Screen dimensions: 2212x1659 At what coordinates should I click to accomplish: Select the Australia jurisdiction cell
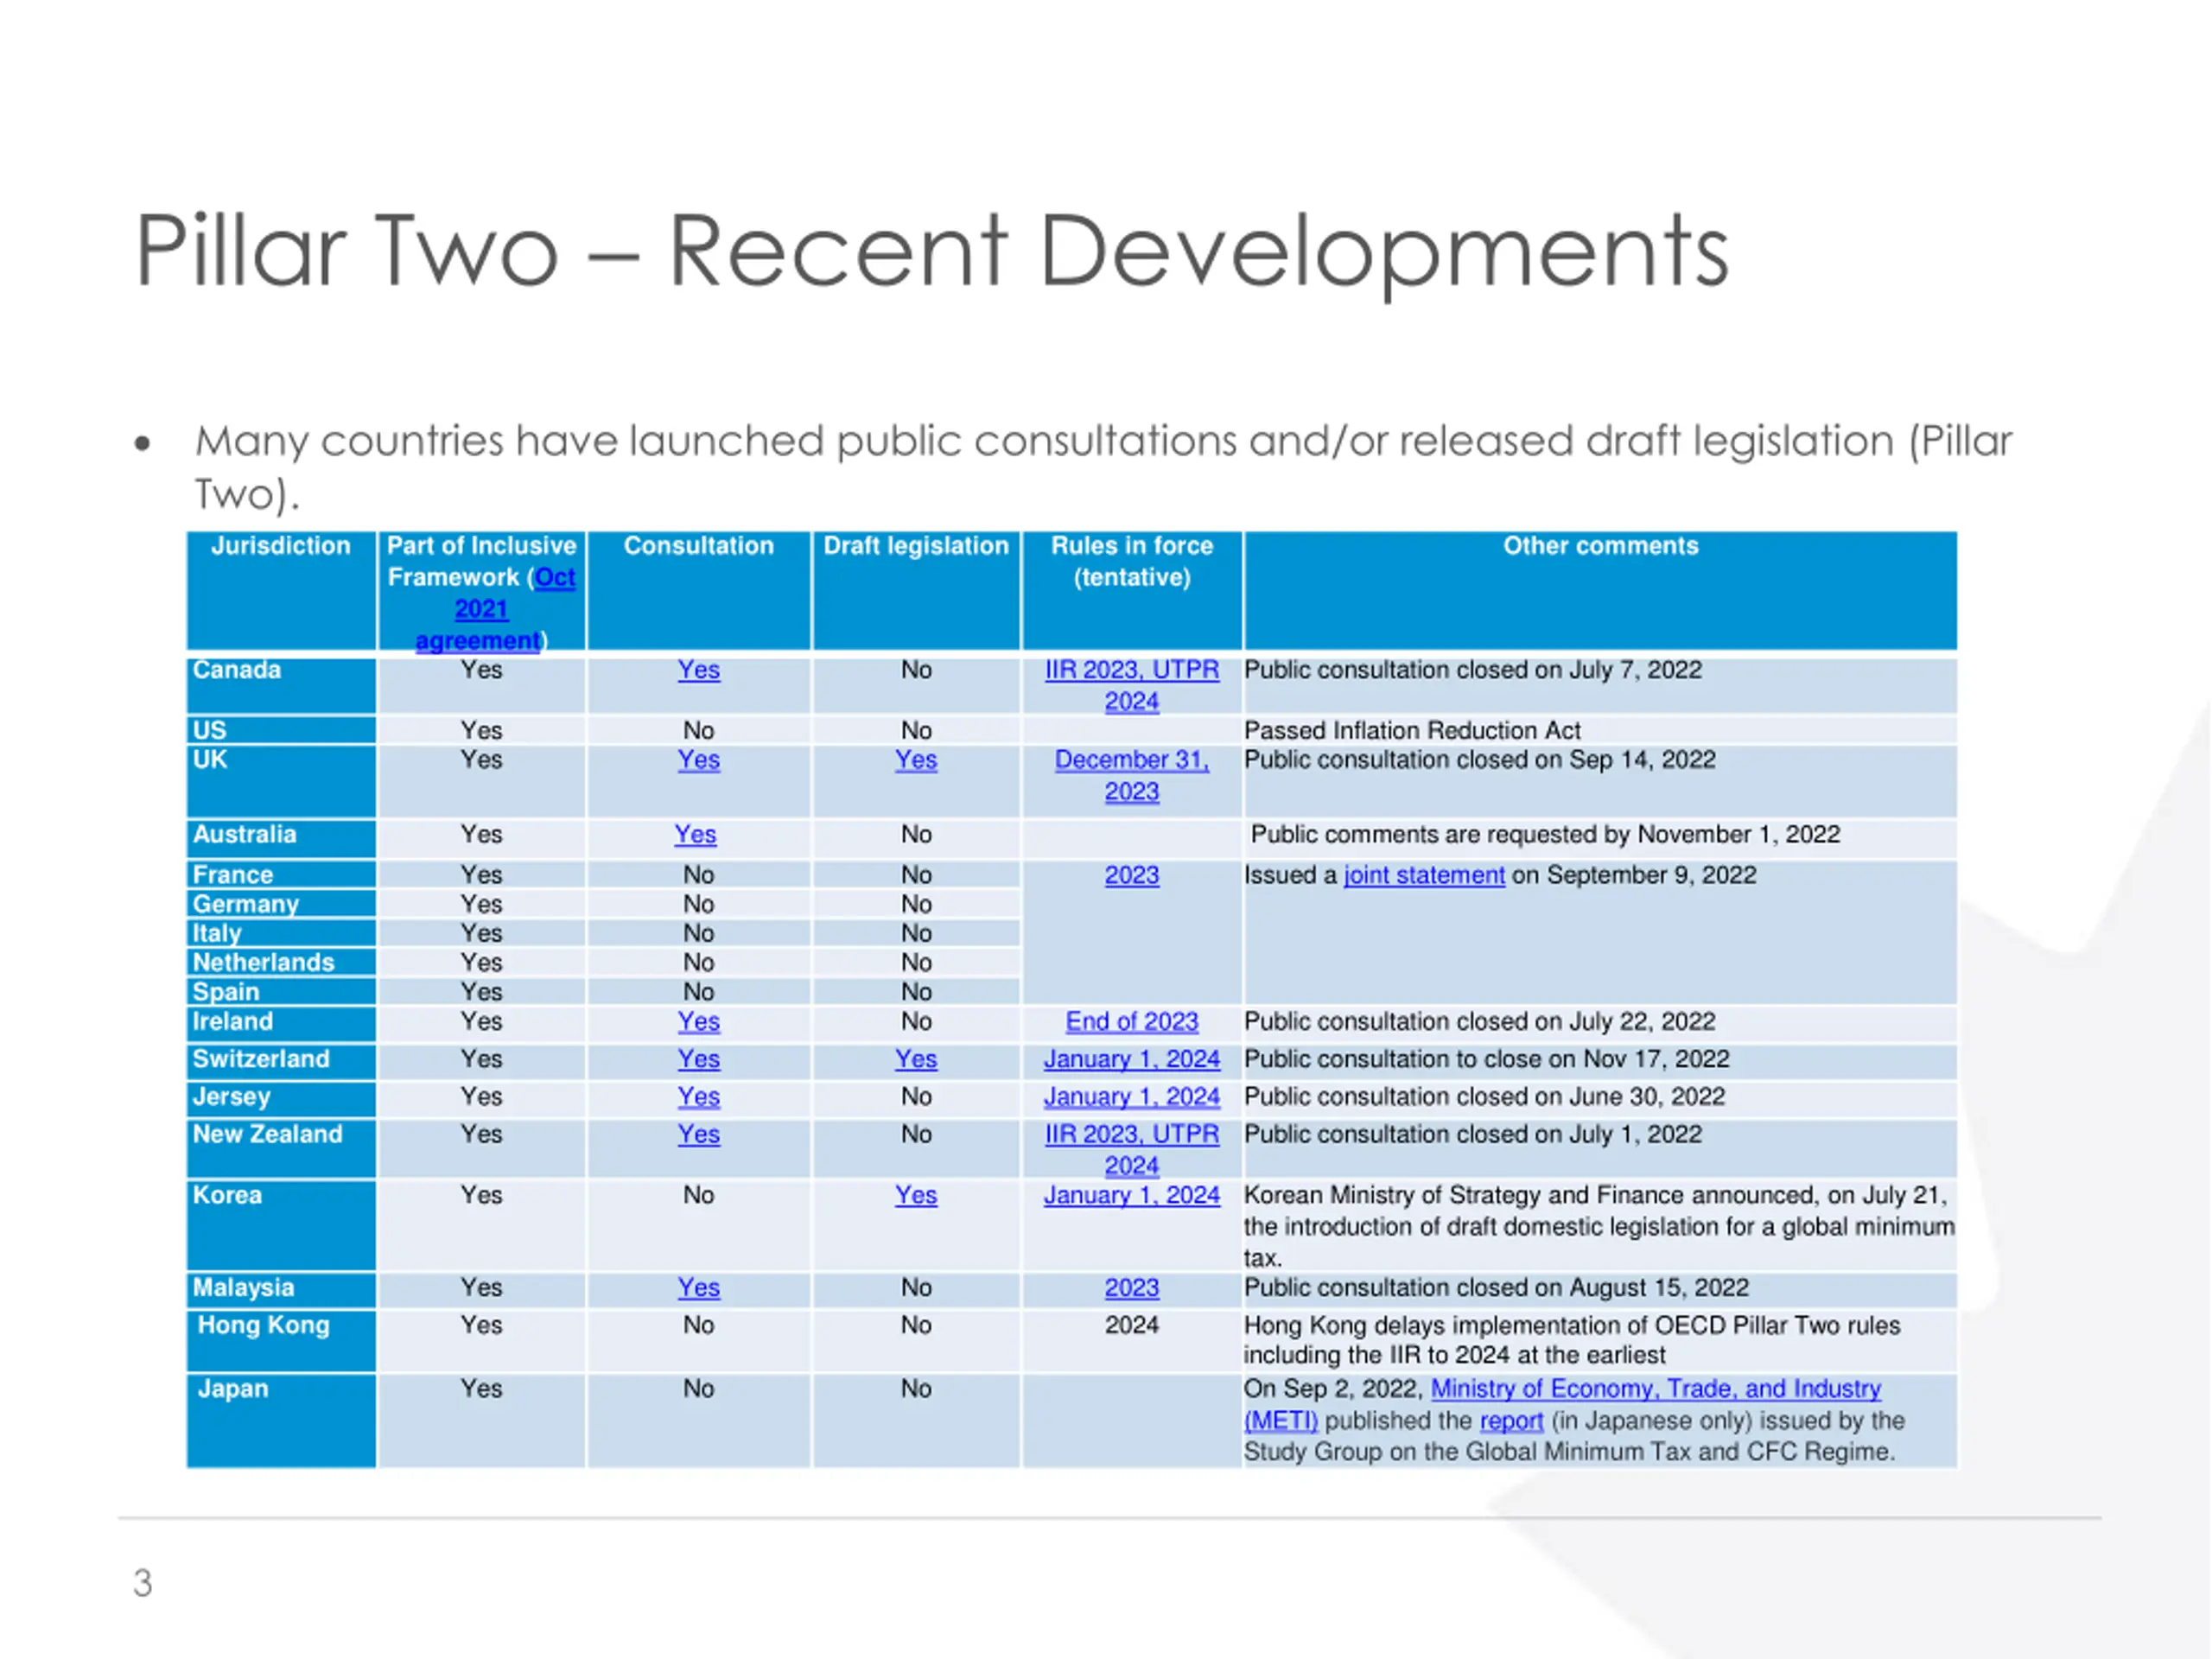coord(281,839)
